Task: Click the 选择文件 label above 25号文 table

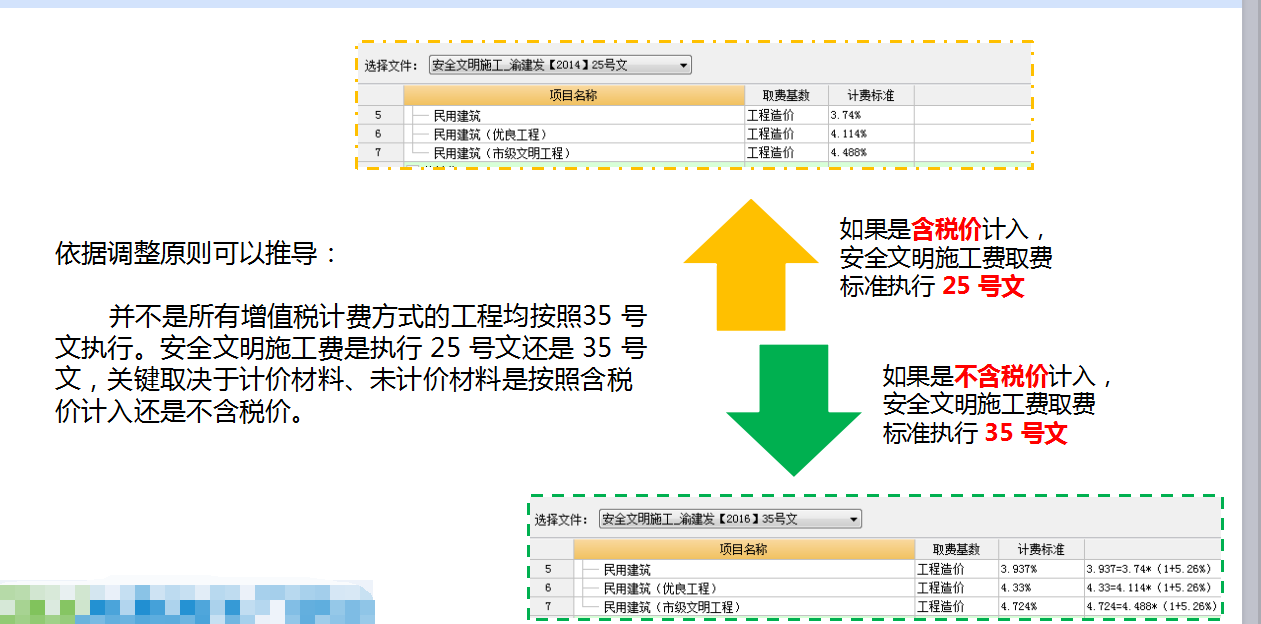Action: (391, 66)
